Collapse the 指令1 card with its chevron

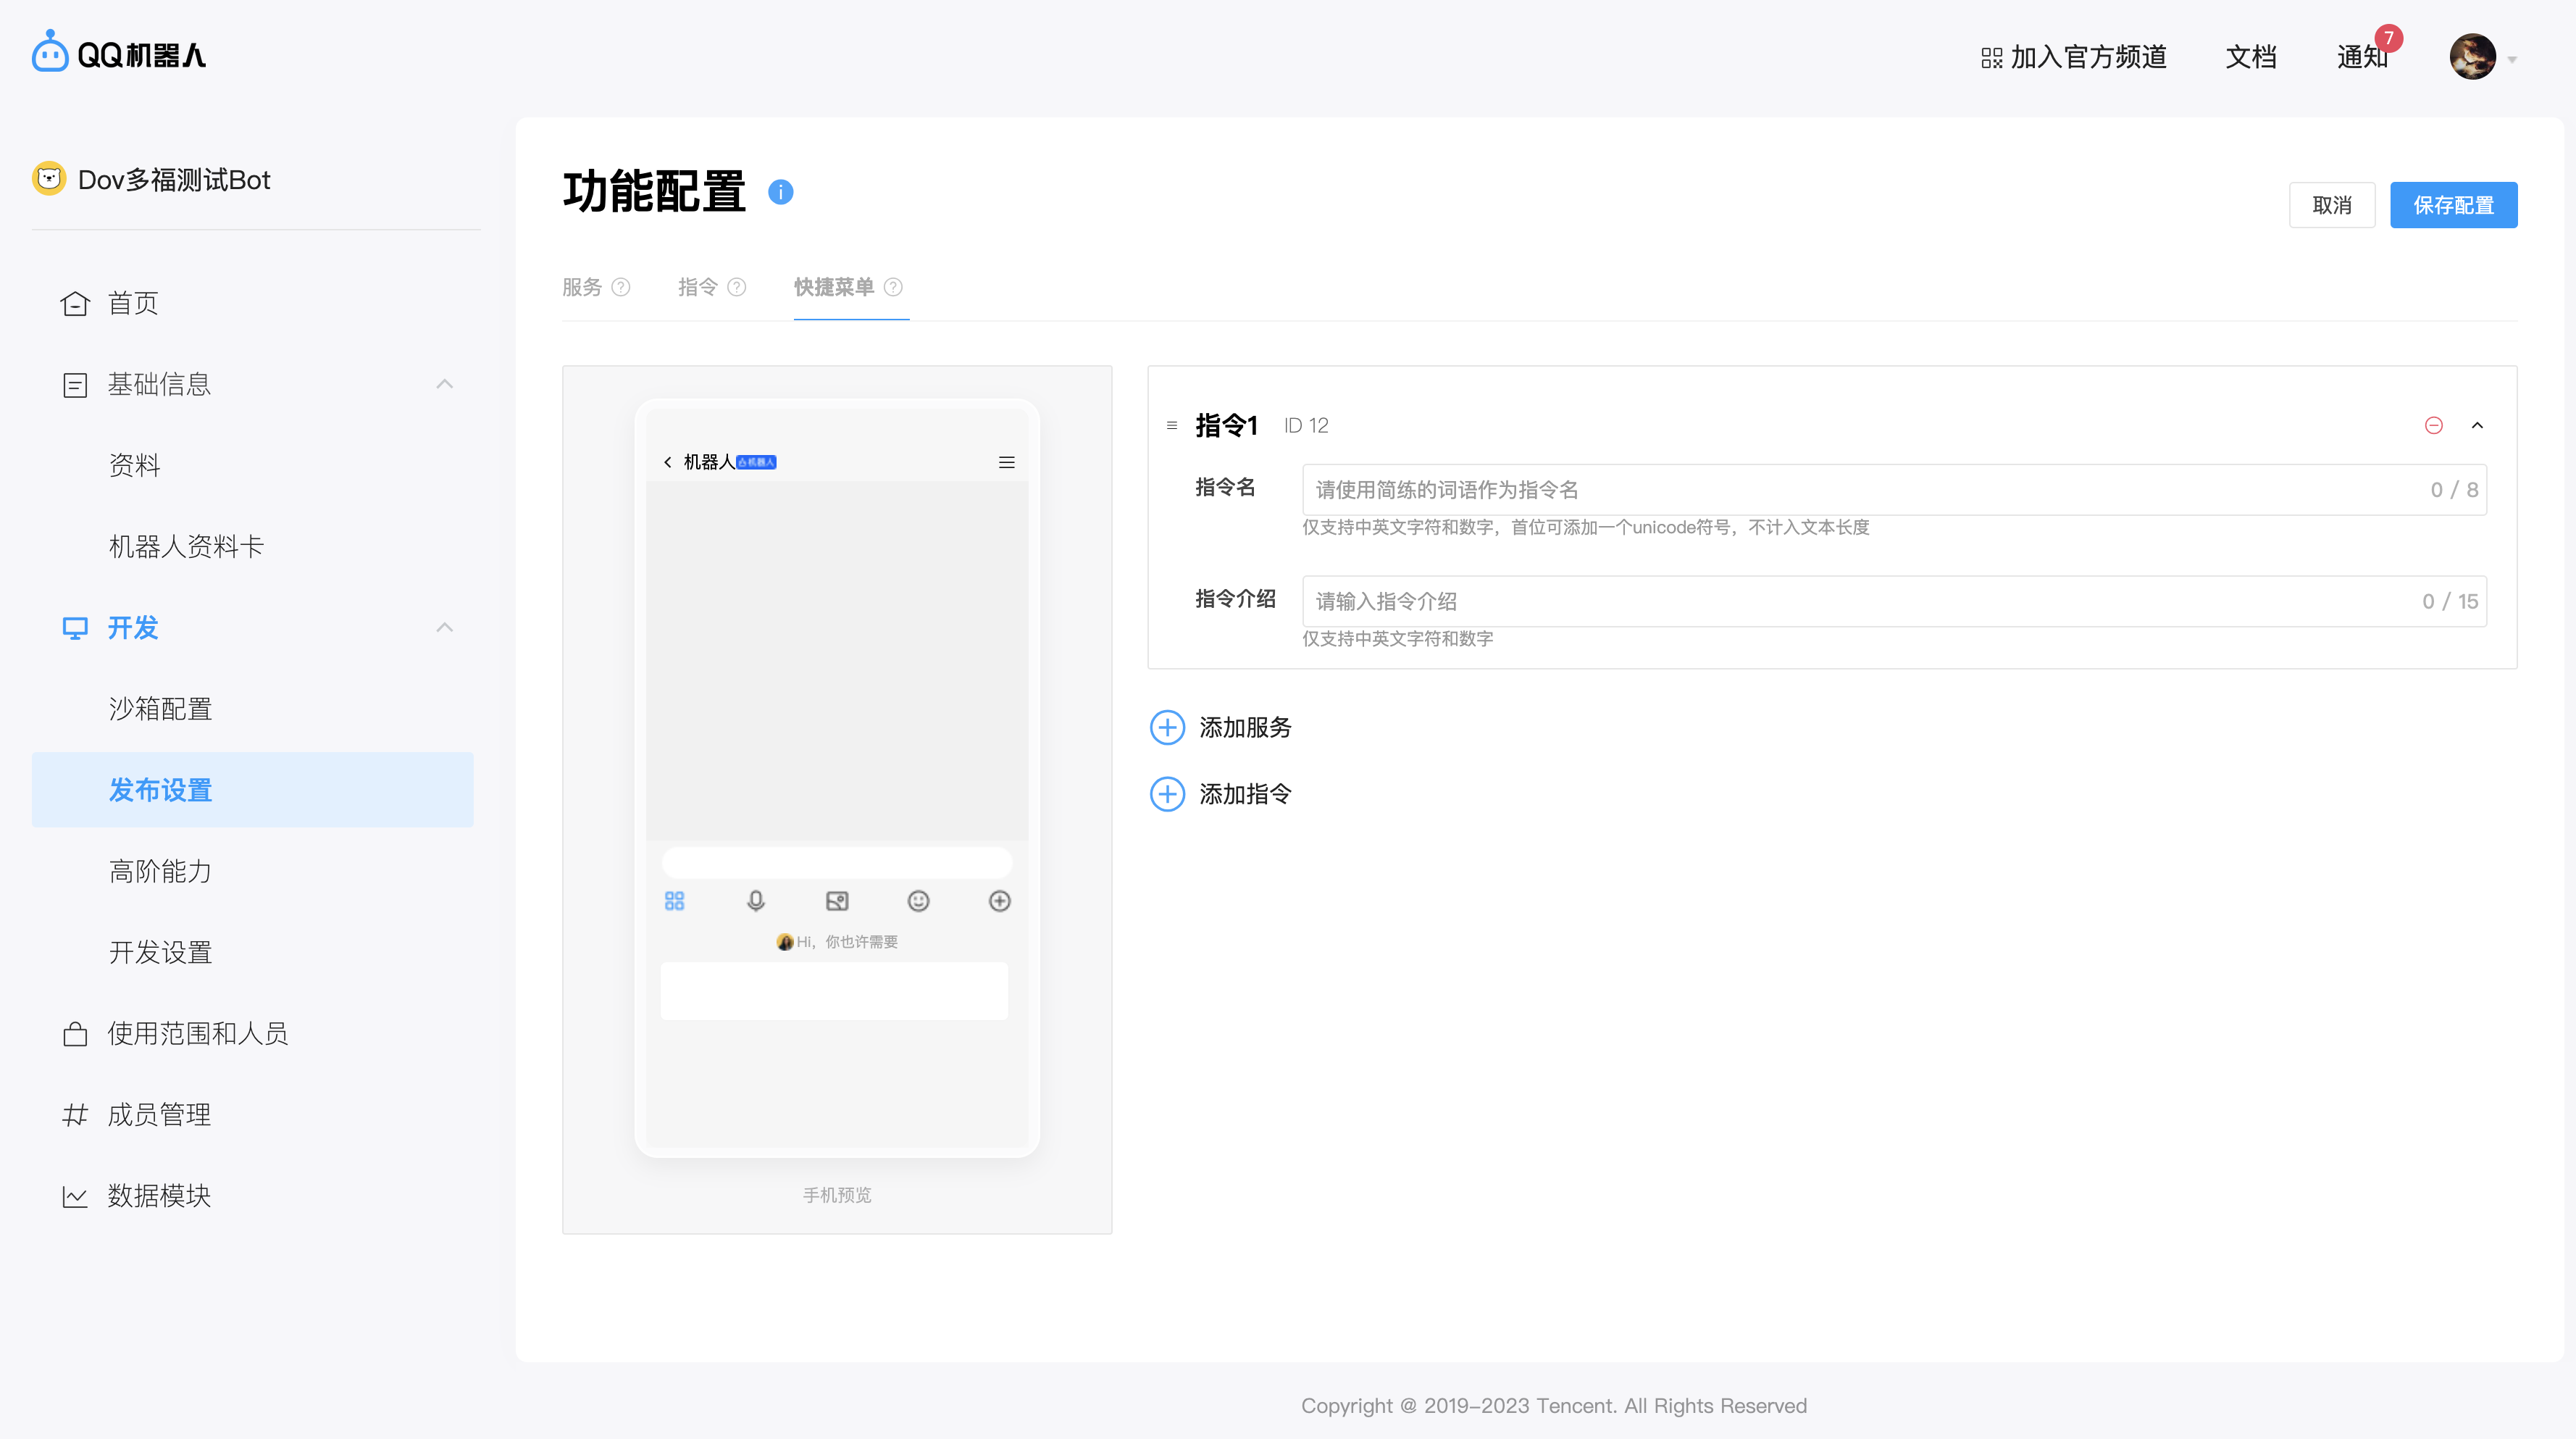[x=2478, y=425]
